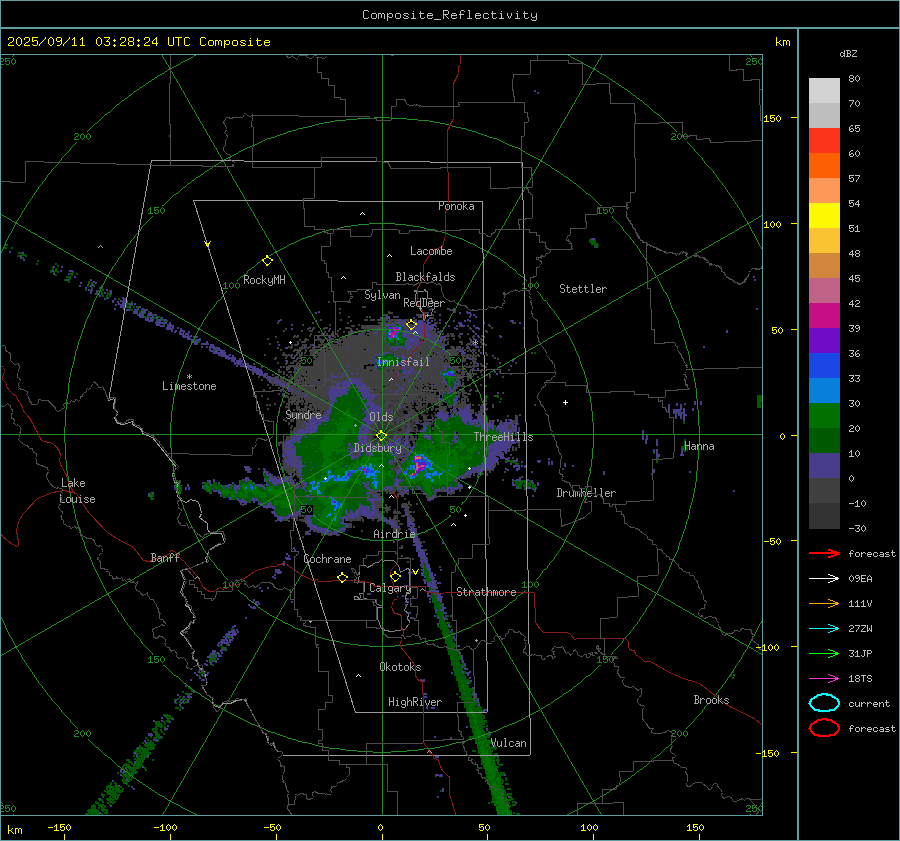Click the Vulcan label
The width and height of the screenshot is (900, 841).
click(x=508, y=743)
